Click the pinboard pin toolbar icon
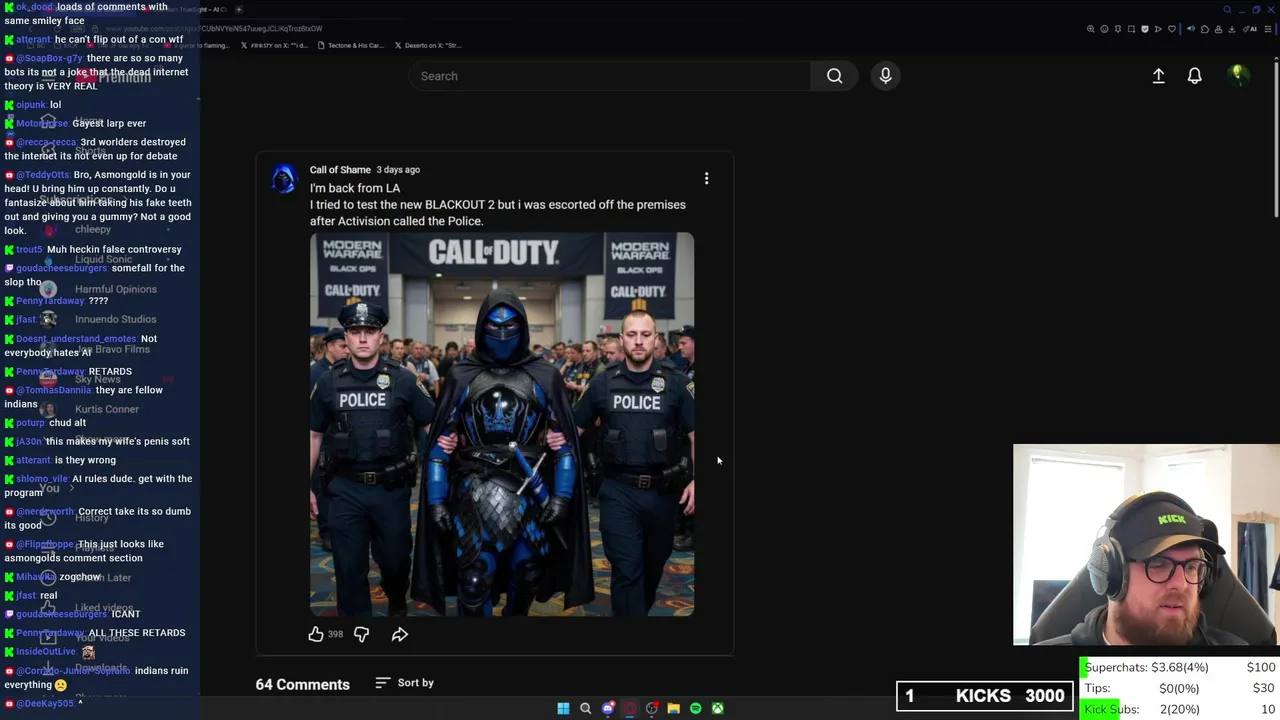This screenshot has height=720, width=1280. (1118, 29)
